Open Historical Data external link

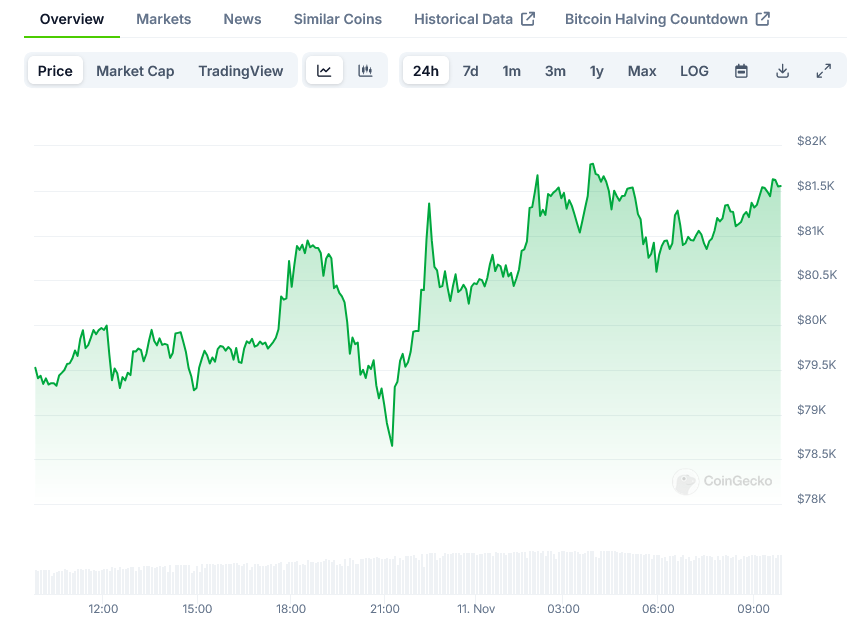[474, 19]
